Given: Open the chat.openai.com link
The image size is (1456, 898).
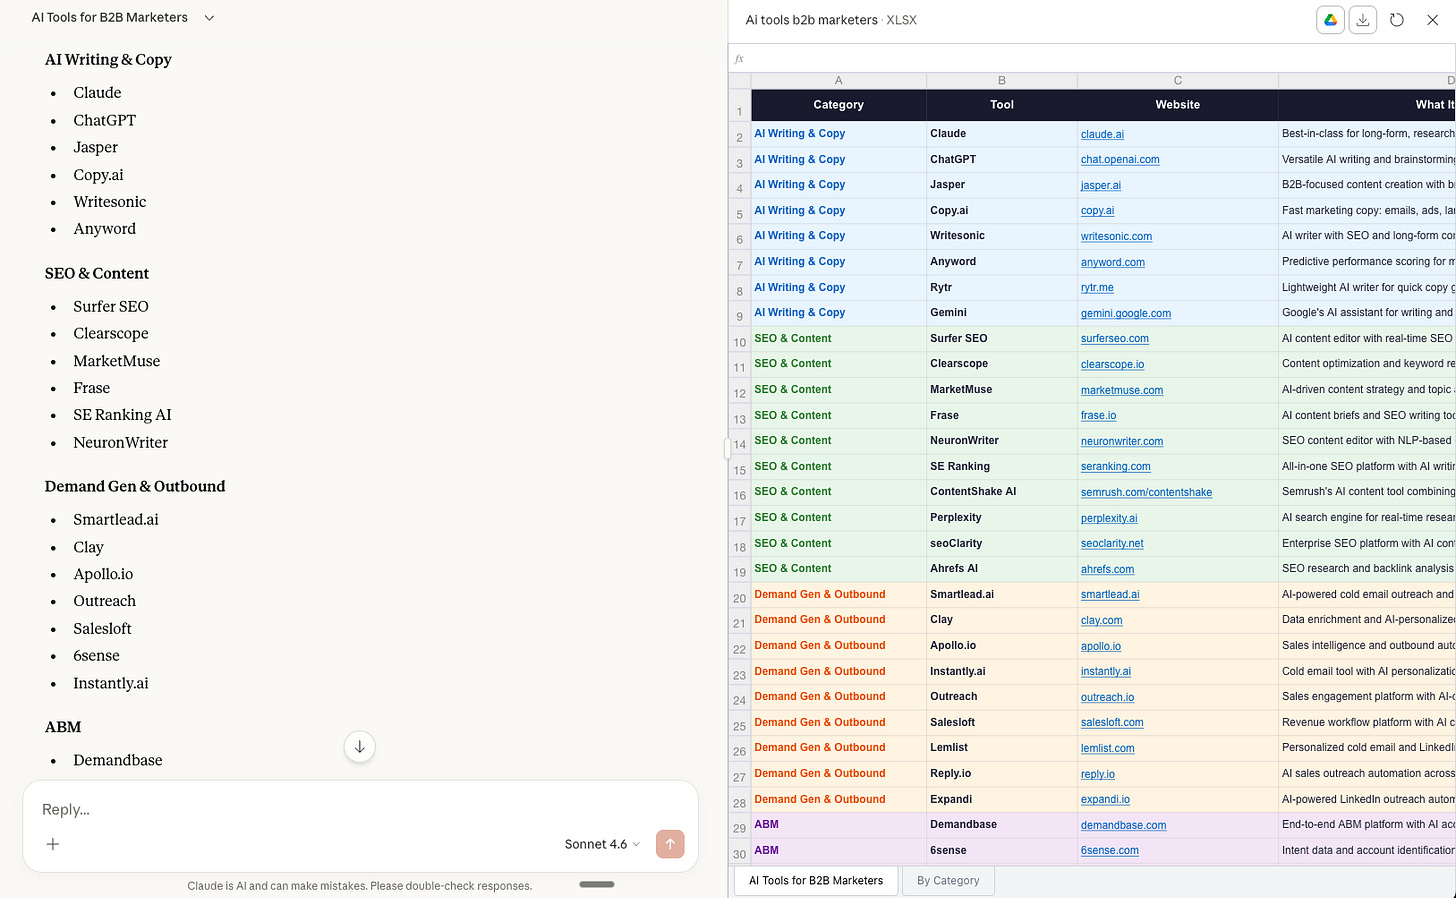Looking at the screenshot, I should (x=1120, y=160).
